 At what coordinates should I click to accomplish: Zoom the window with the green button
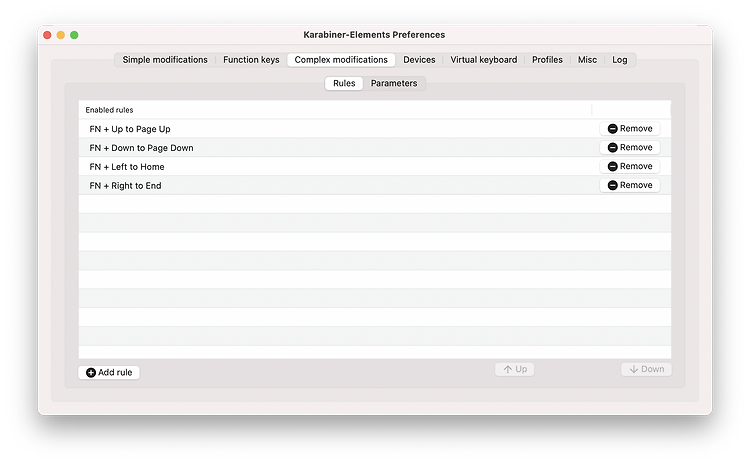coord(74,35)
